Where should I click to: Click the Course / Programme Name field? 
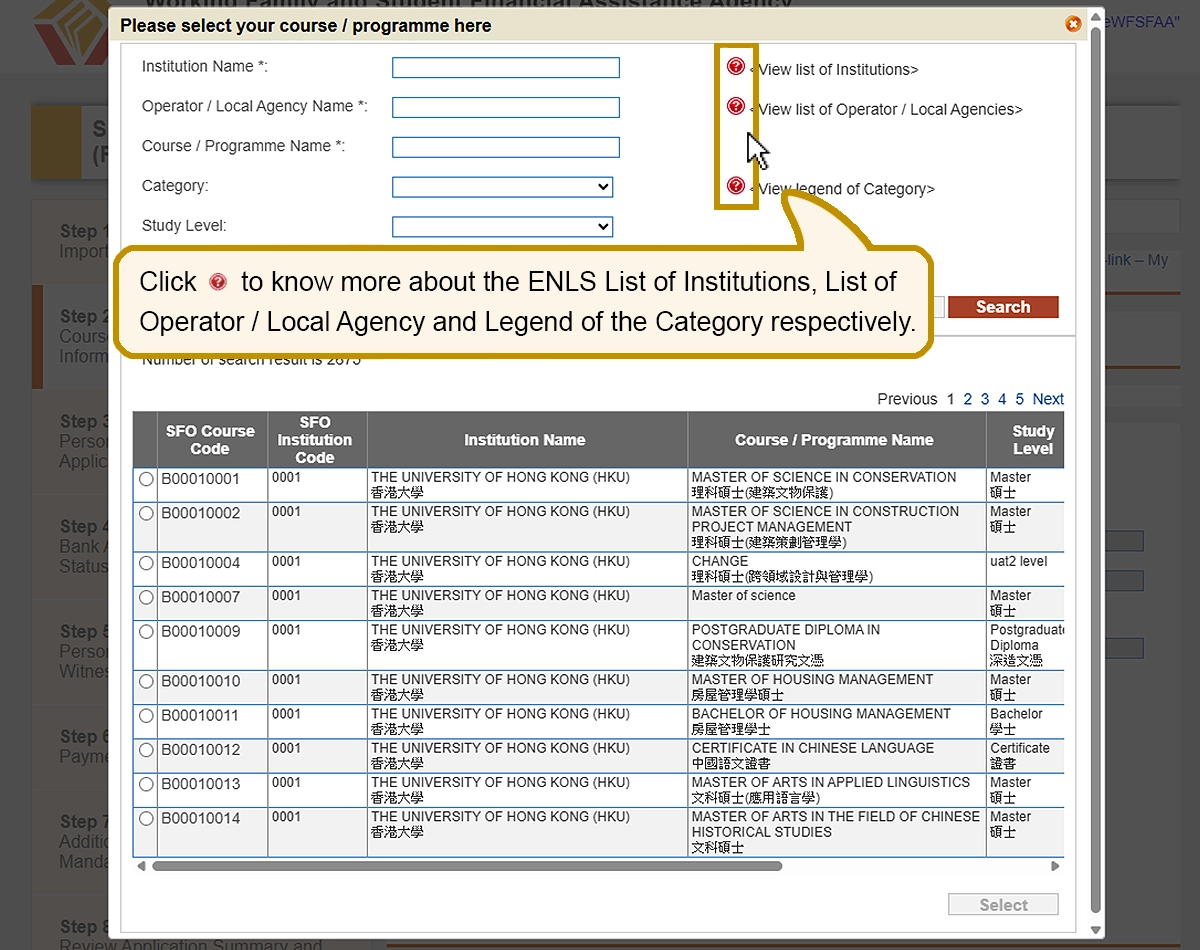coord(505,148)
